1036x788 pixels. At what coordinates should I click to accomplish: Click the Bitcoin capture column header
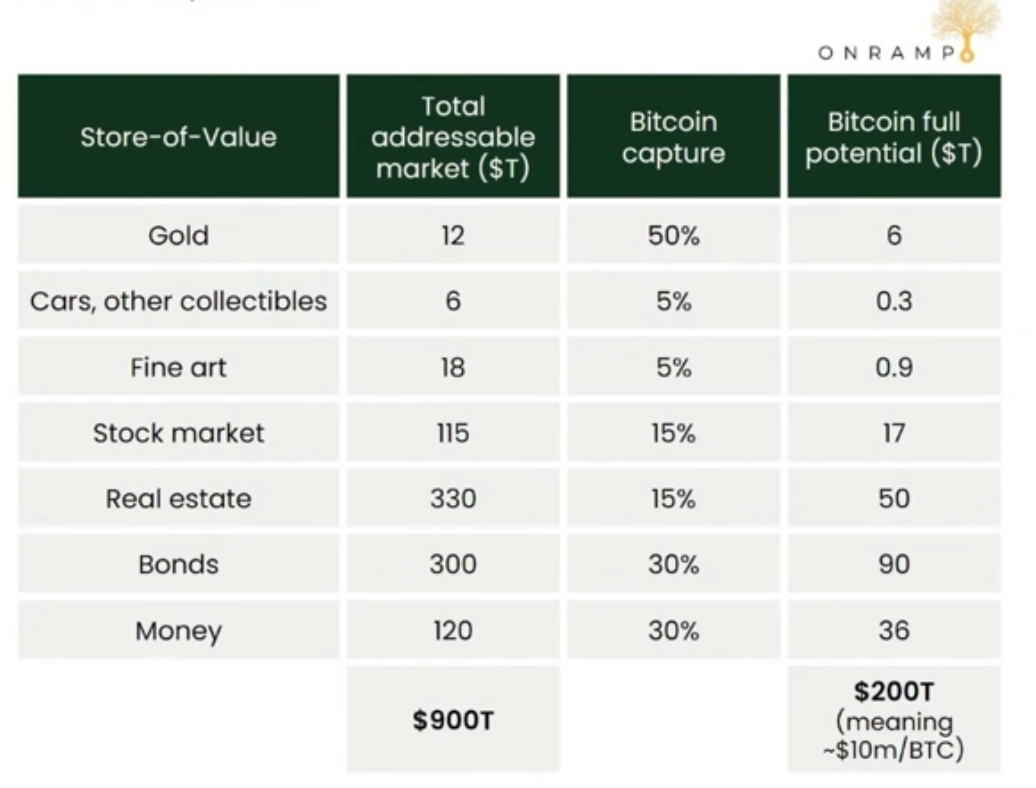point(673,137)
